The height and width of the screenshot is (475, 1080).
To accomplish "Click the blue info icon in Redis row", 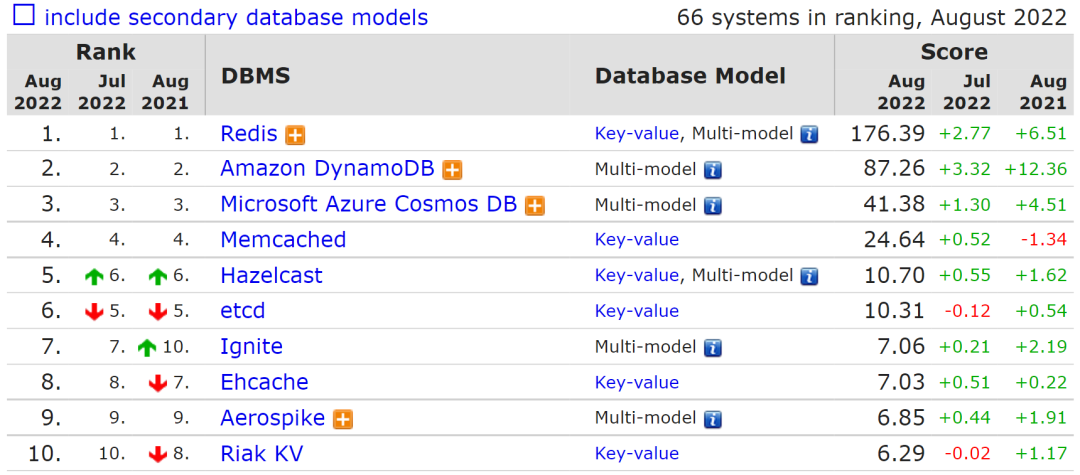I will [809, 135].
